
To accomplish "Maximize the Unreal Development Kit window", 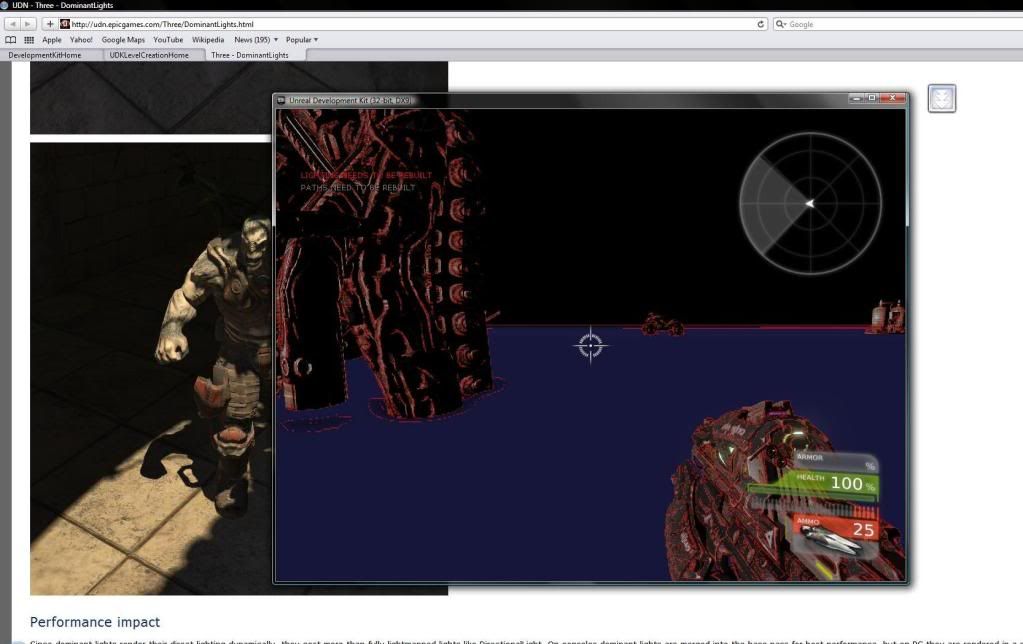I will (872, 98).
